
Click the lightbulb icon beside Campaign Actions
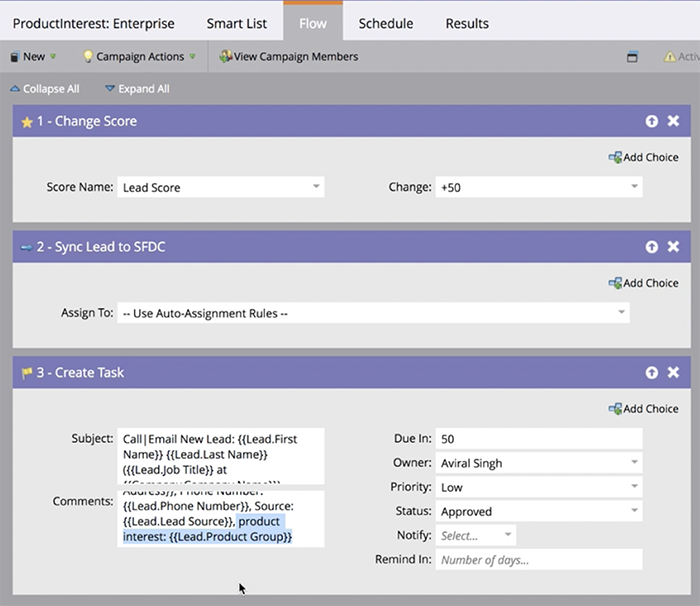click(88, 56)
